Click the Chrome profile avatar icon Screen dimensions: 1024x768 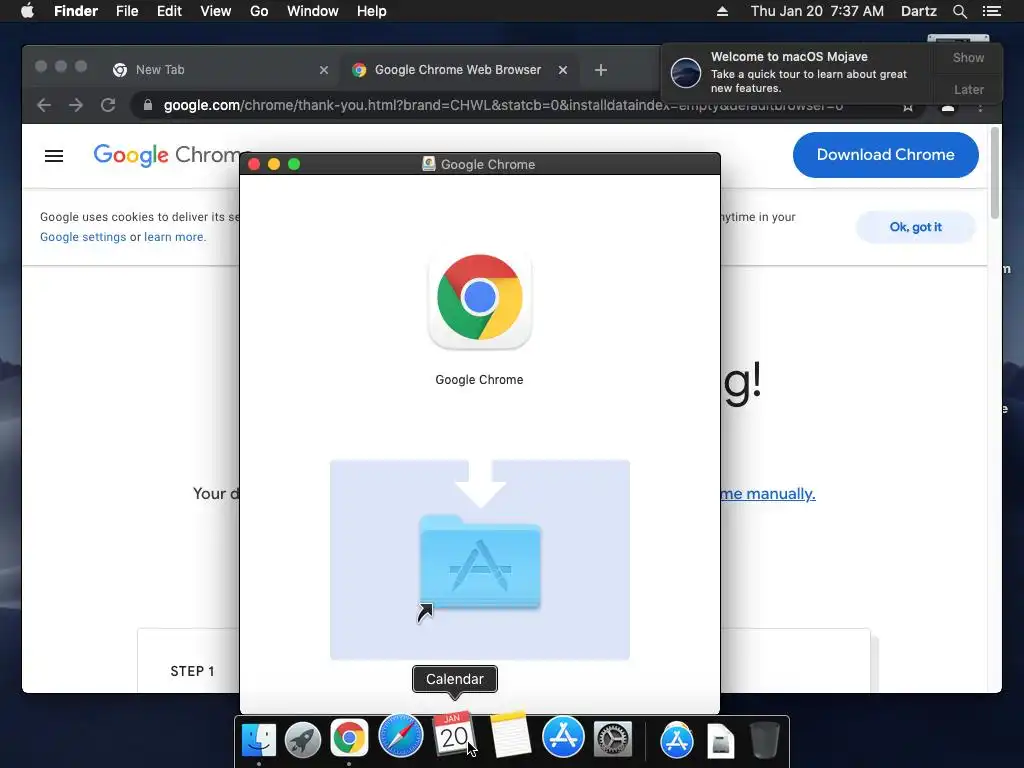tap(948, 108)
